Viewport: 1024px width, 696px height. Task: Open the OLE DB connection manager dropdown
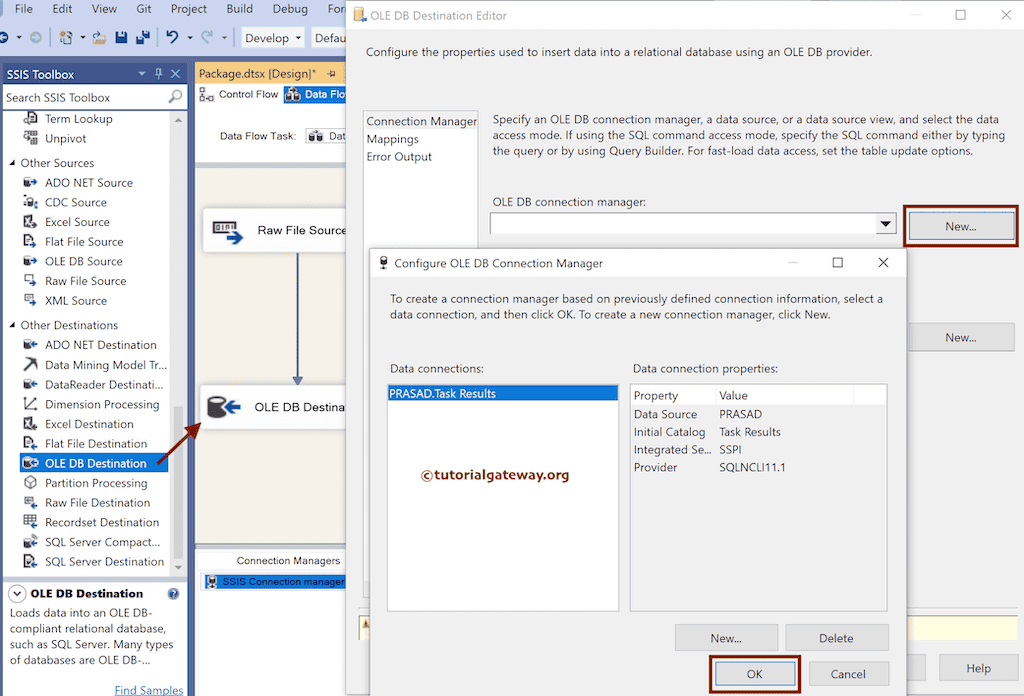[x=884, y=224]
